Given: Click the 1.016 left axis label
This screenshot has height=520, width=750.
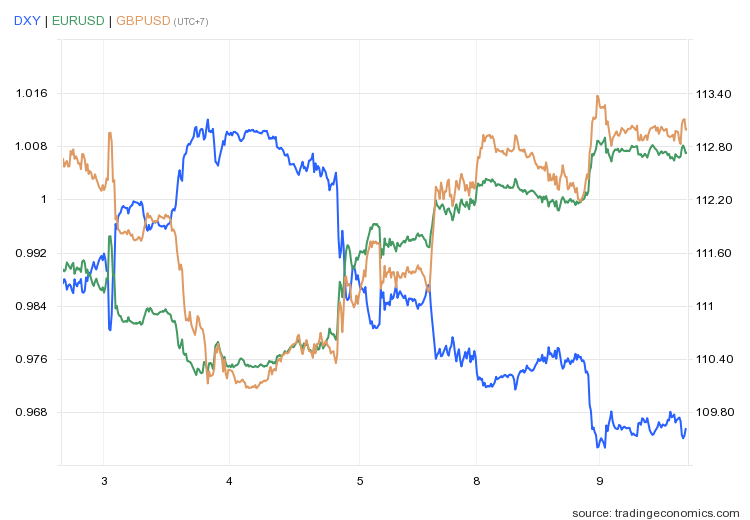Looking at the screenshot, I should coord(32,93).
